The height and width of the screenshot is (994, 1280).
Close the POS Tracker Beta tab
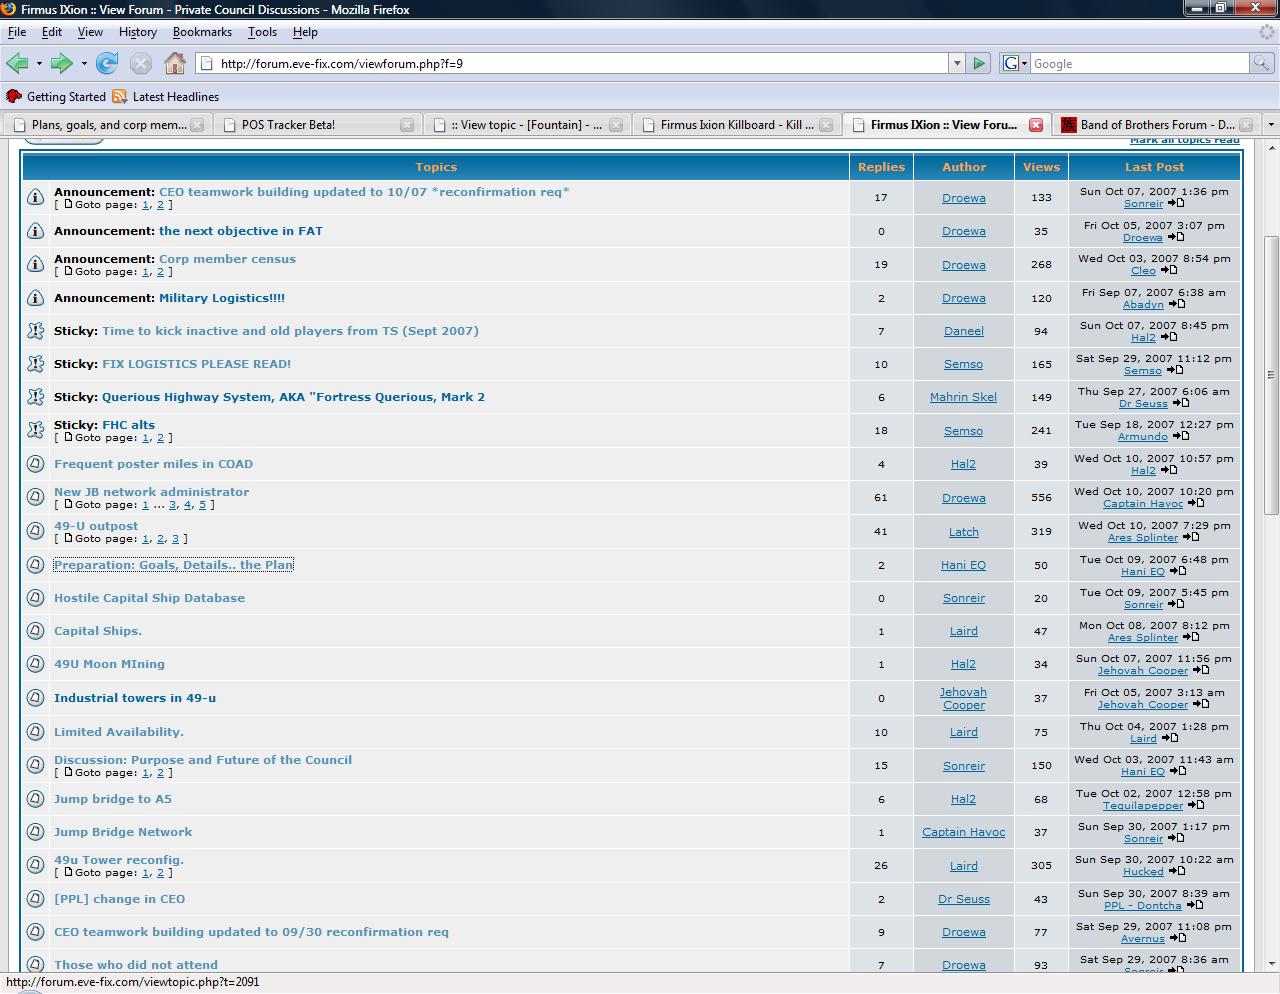click(407, 125)
